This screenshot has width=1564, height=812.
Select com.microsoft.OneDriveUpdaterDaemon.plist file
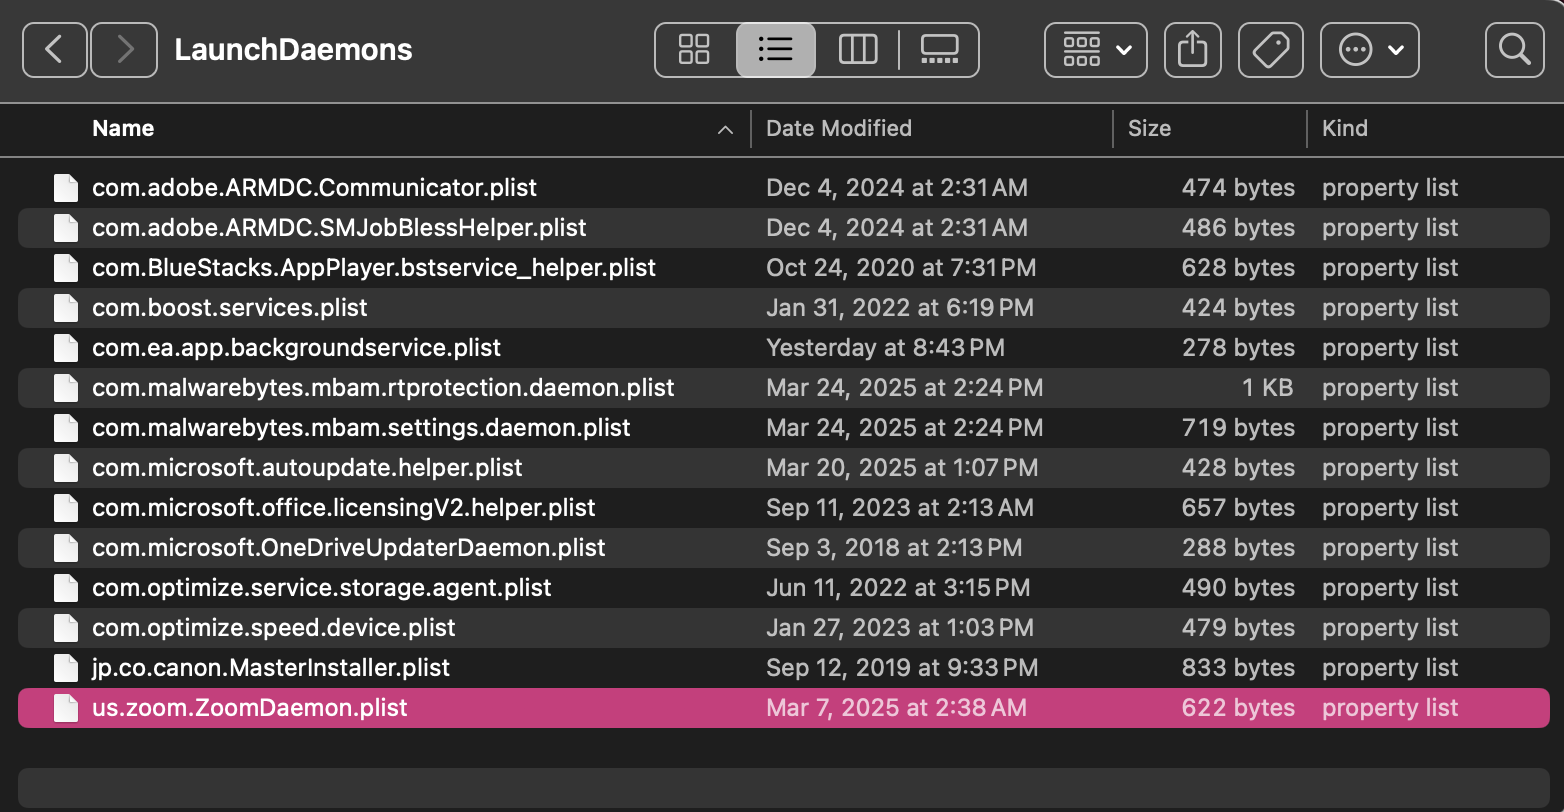[x=348, y=548]
